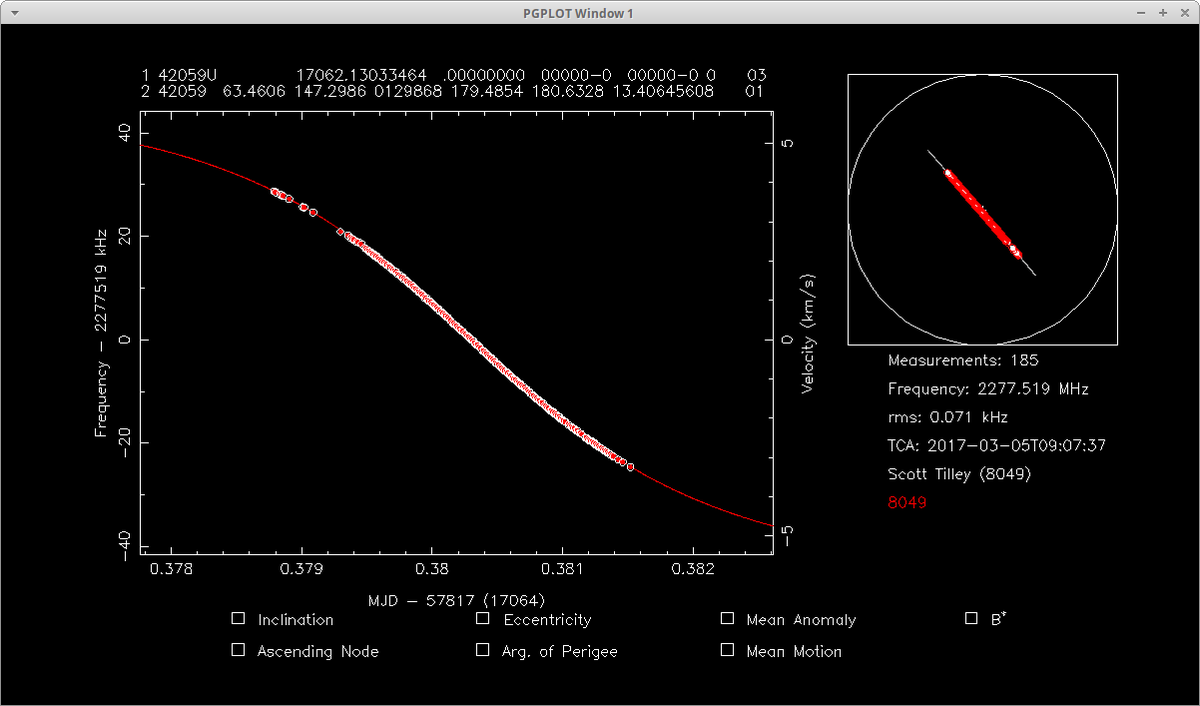This screenshot has width=1200, height=706.
Task: Enable Mean Anomaly fitting checkbox
Action: (x=727, y=619)
